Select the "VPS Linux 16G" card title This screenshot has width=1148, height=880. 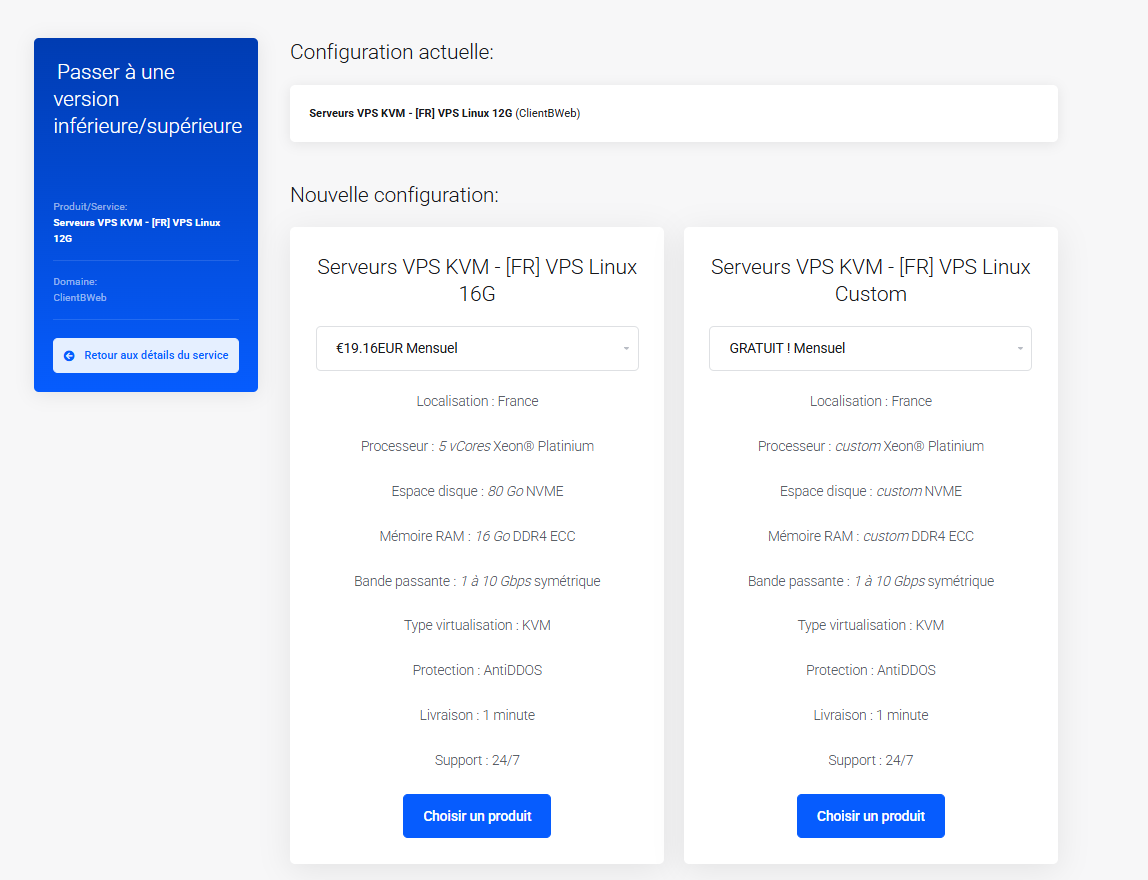(477, 280)
